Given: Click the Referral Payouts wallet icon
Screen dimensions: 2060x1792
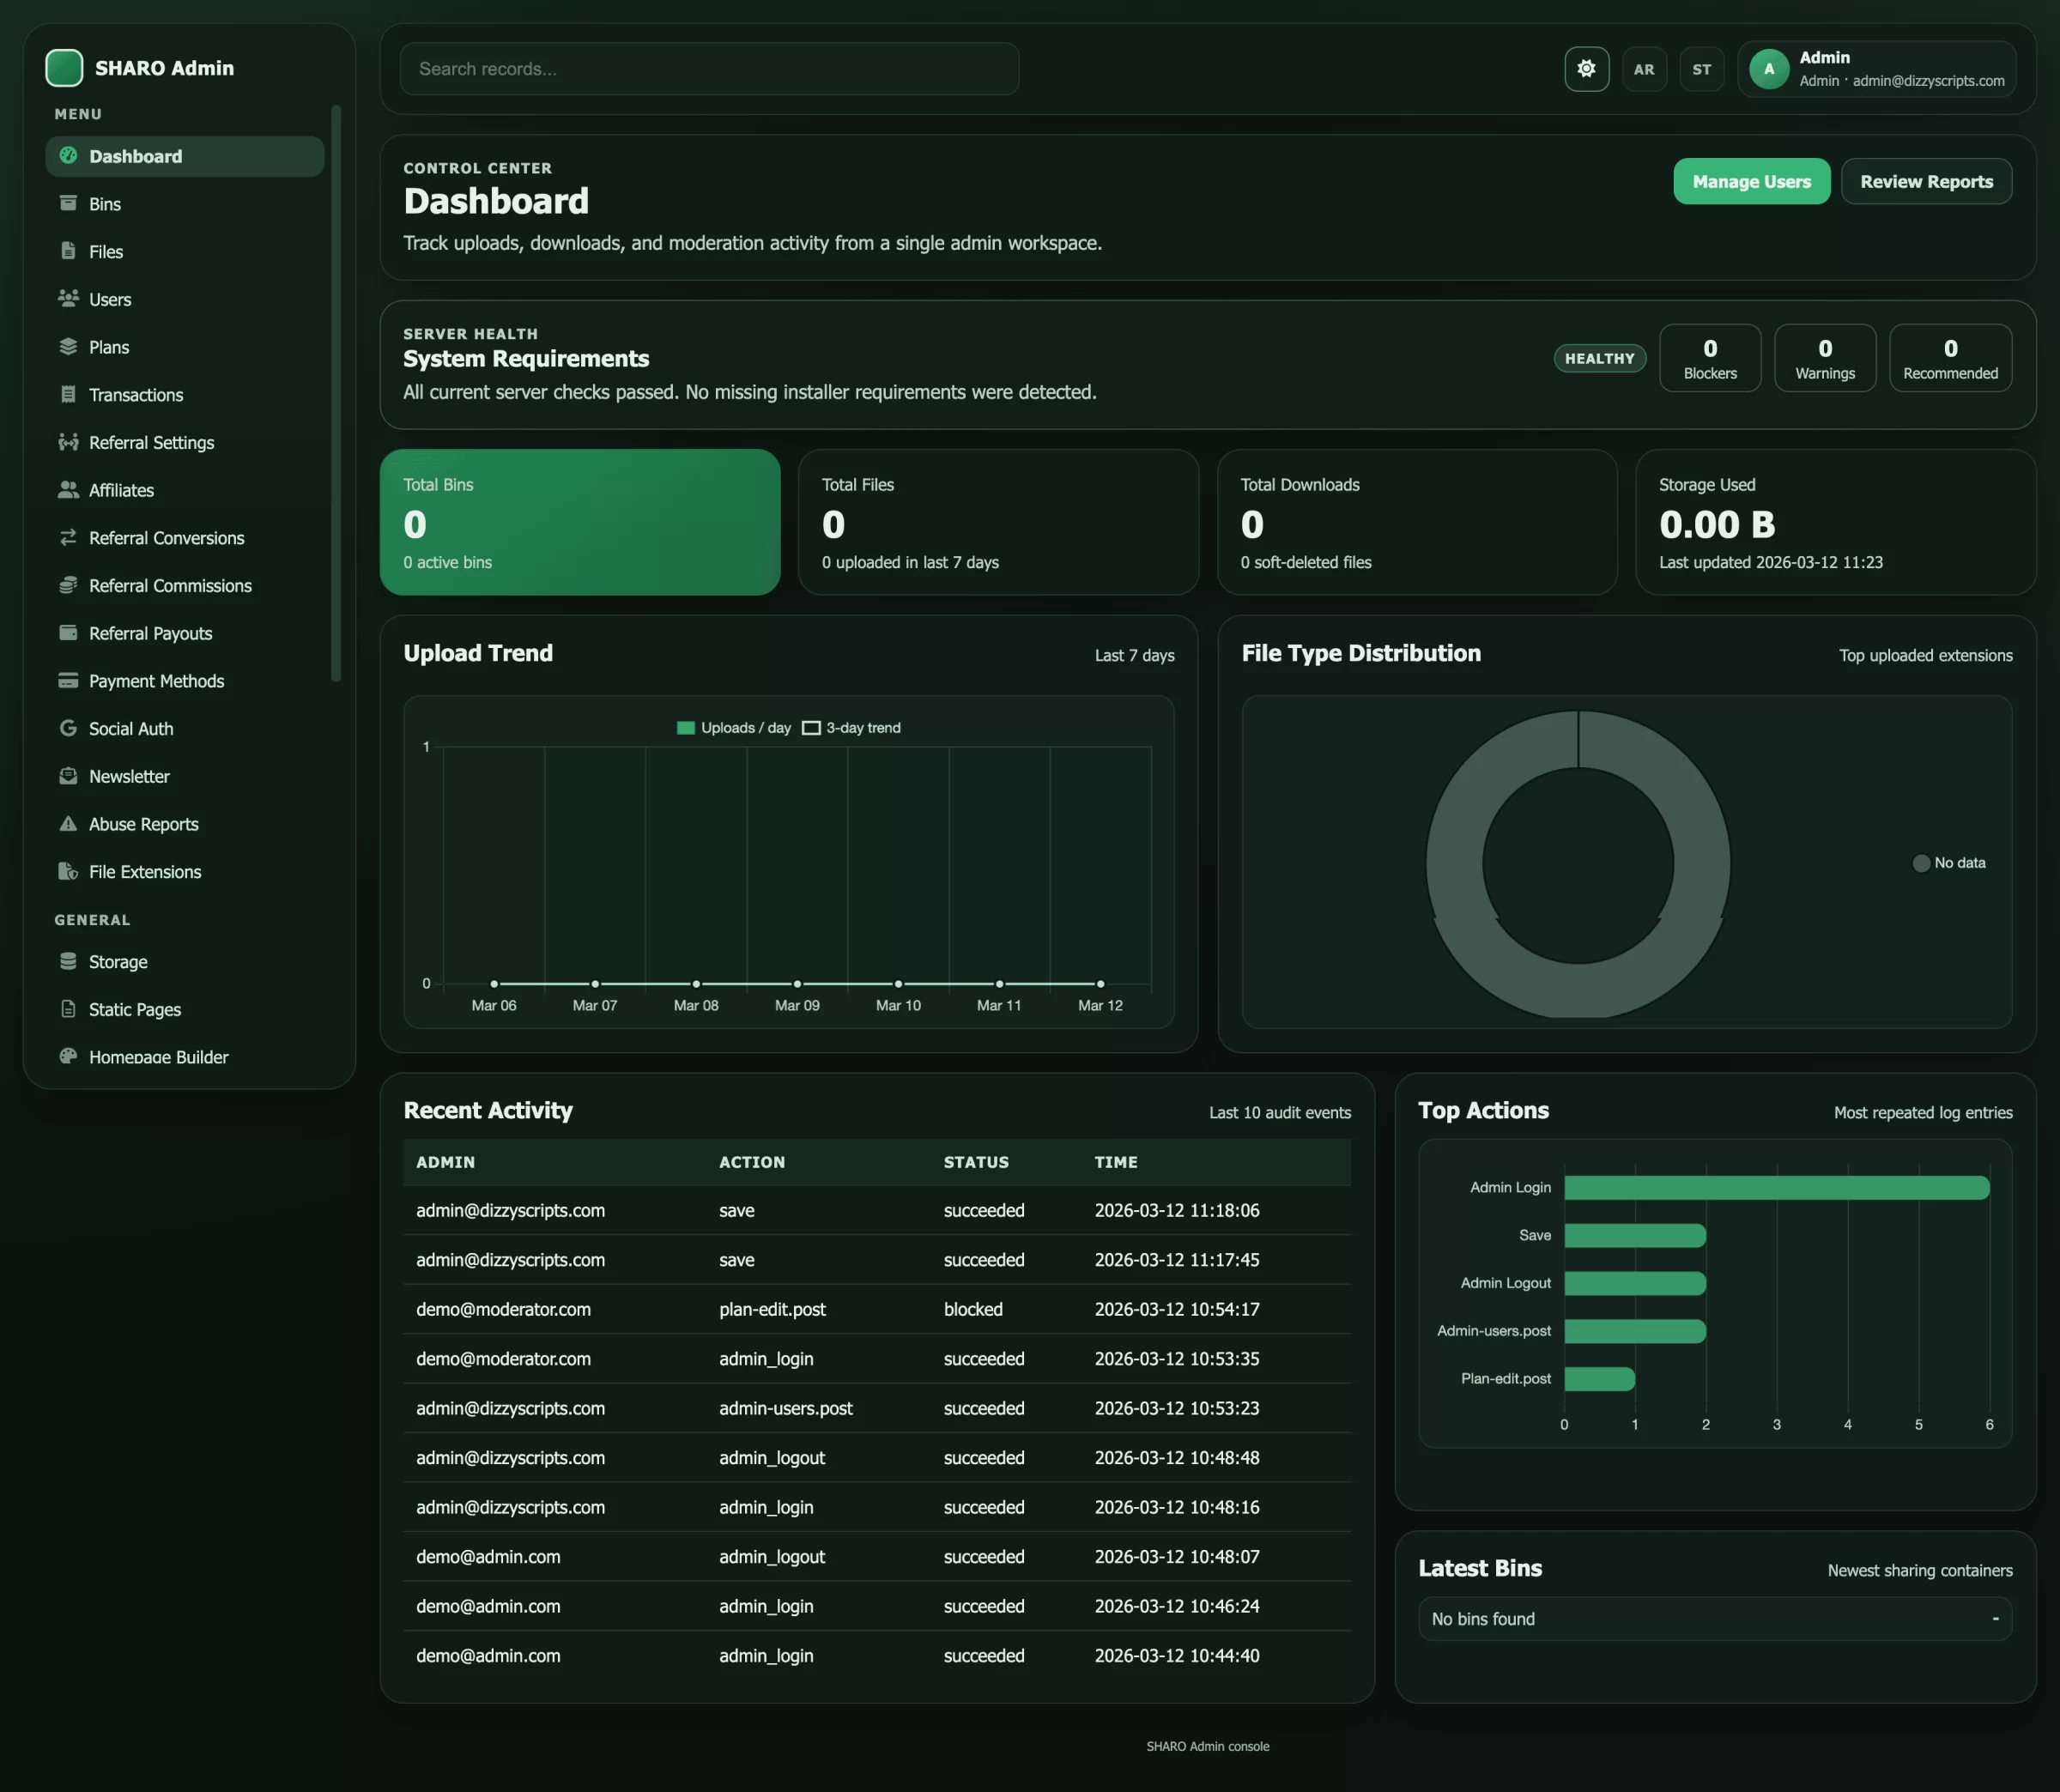Looking at the screenshot, I should pyautogui.click(x=68, y=632).
